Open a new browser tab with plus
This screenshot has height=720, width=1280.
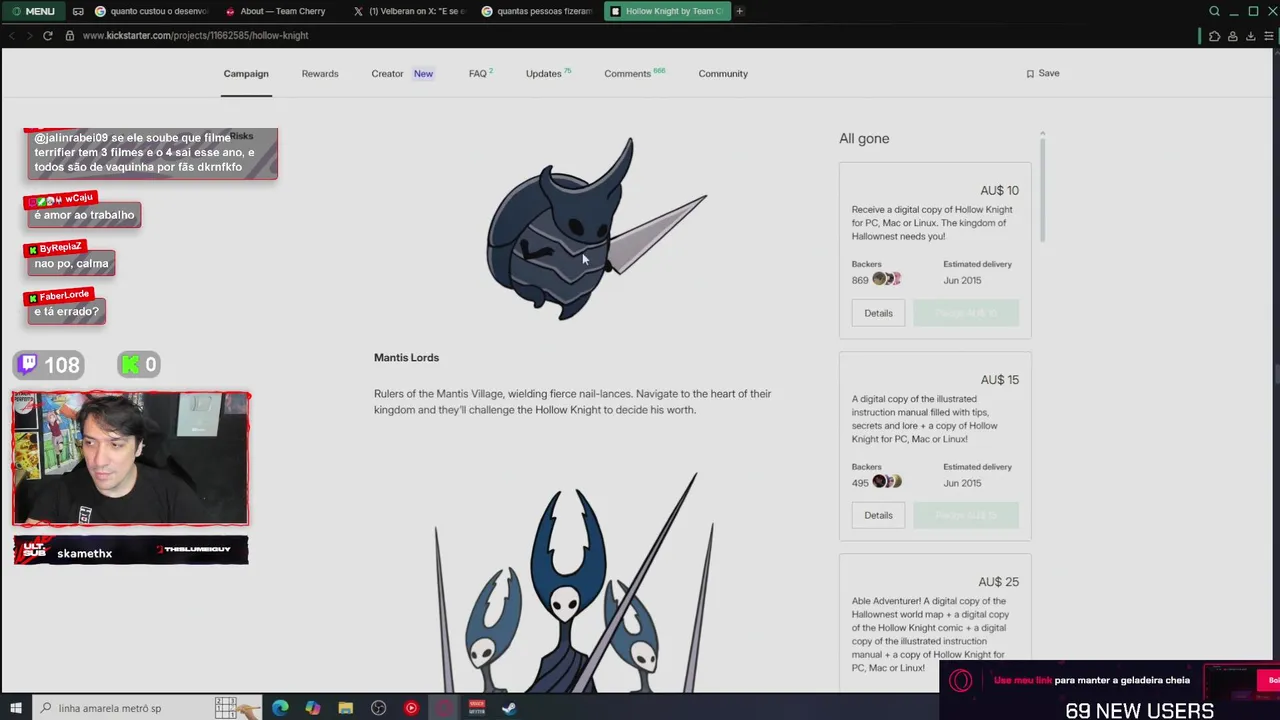tap(739, 11)
